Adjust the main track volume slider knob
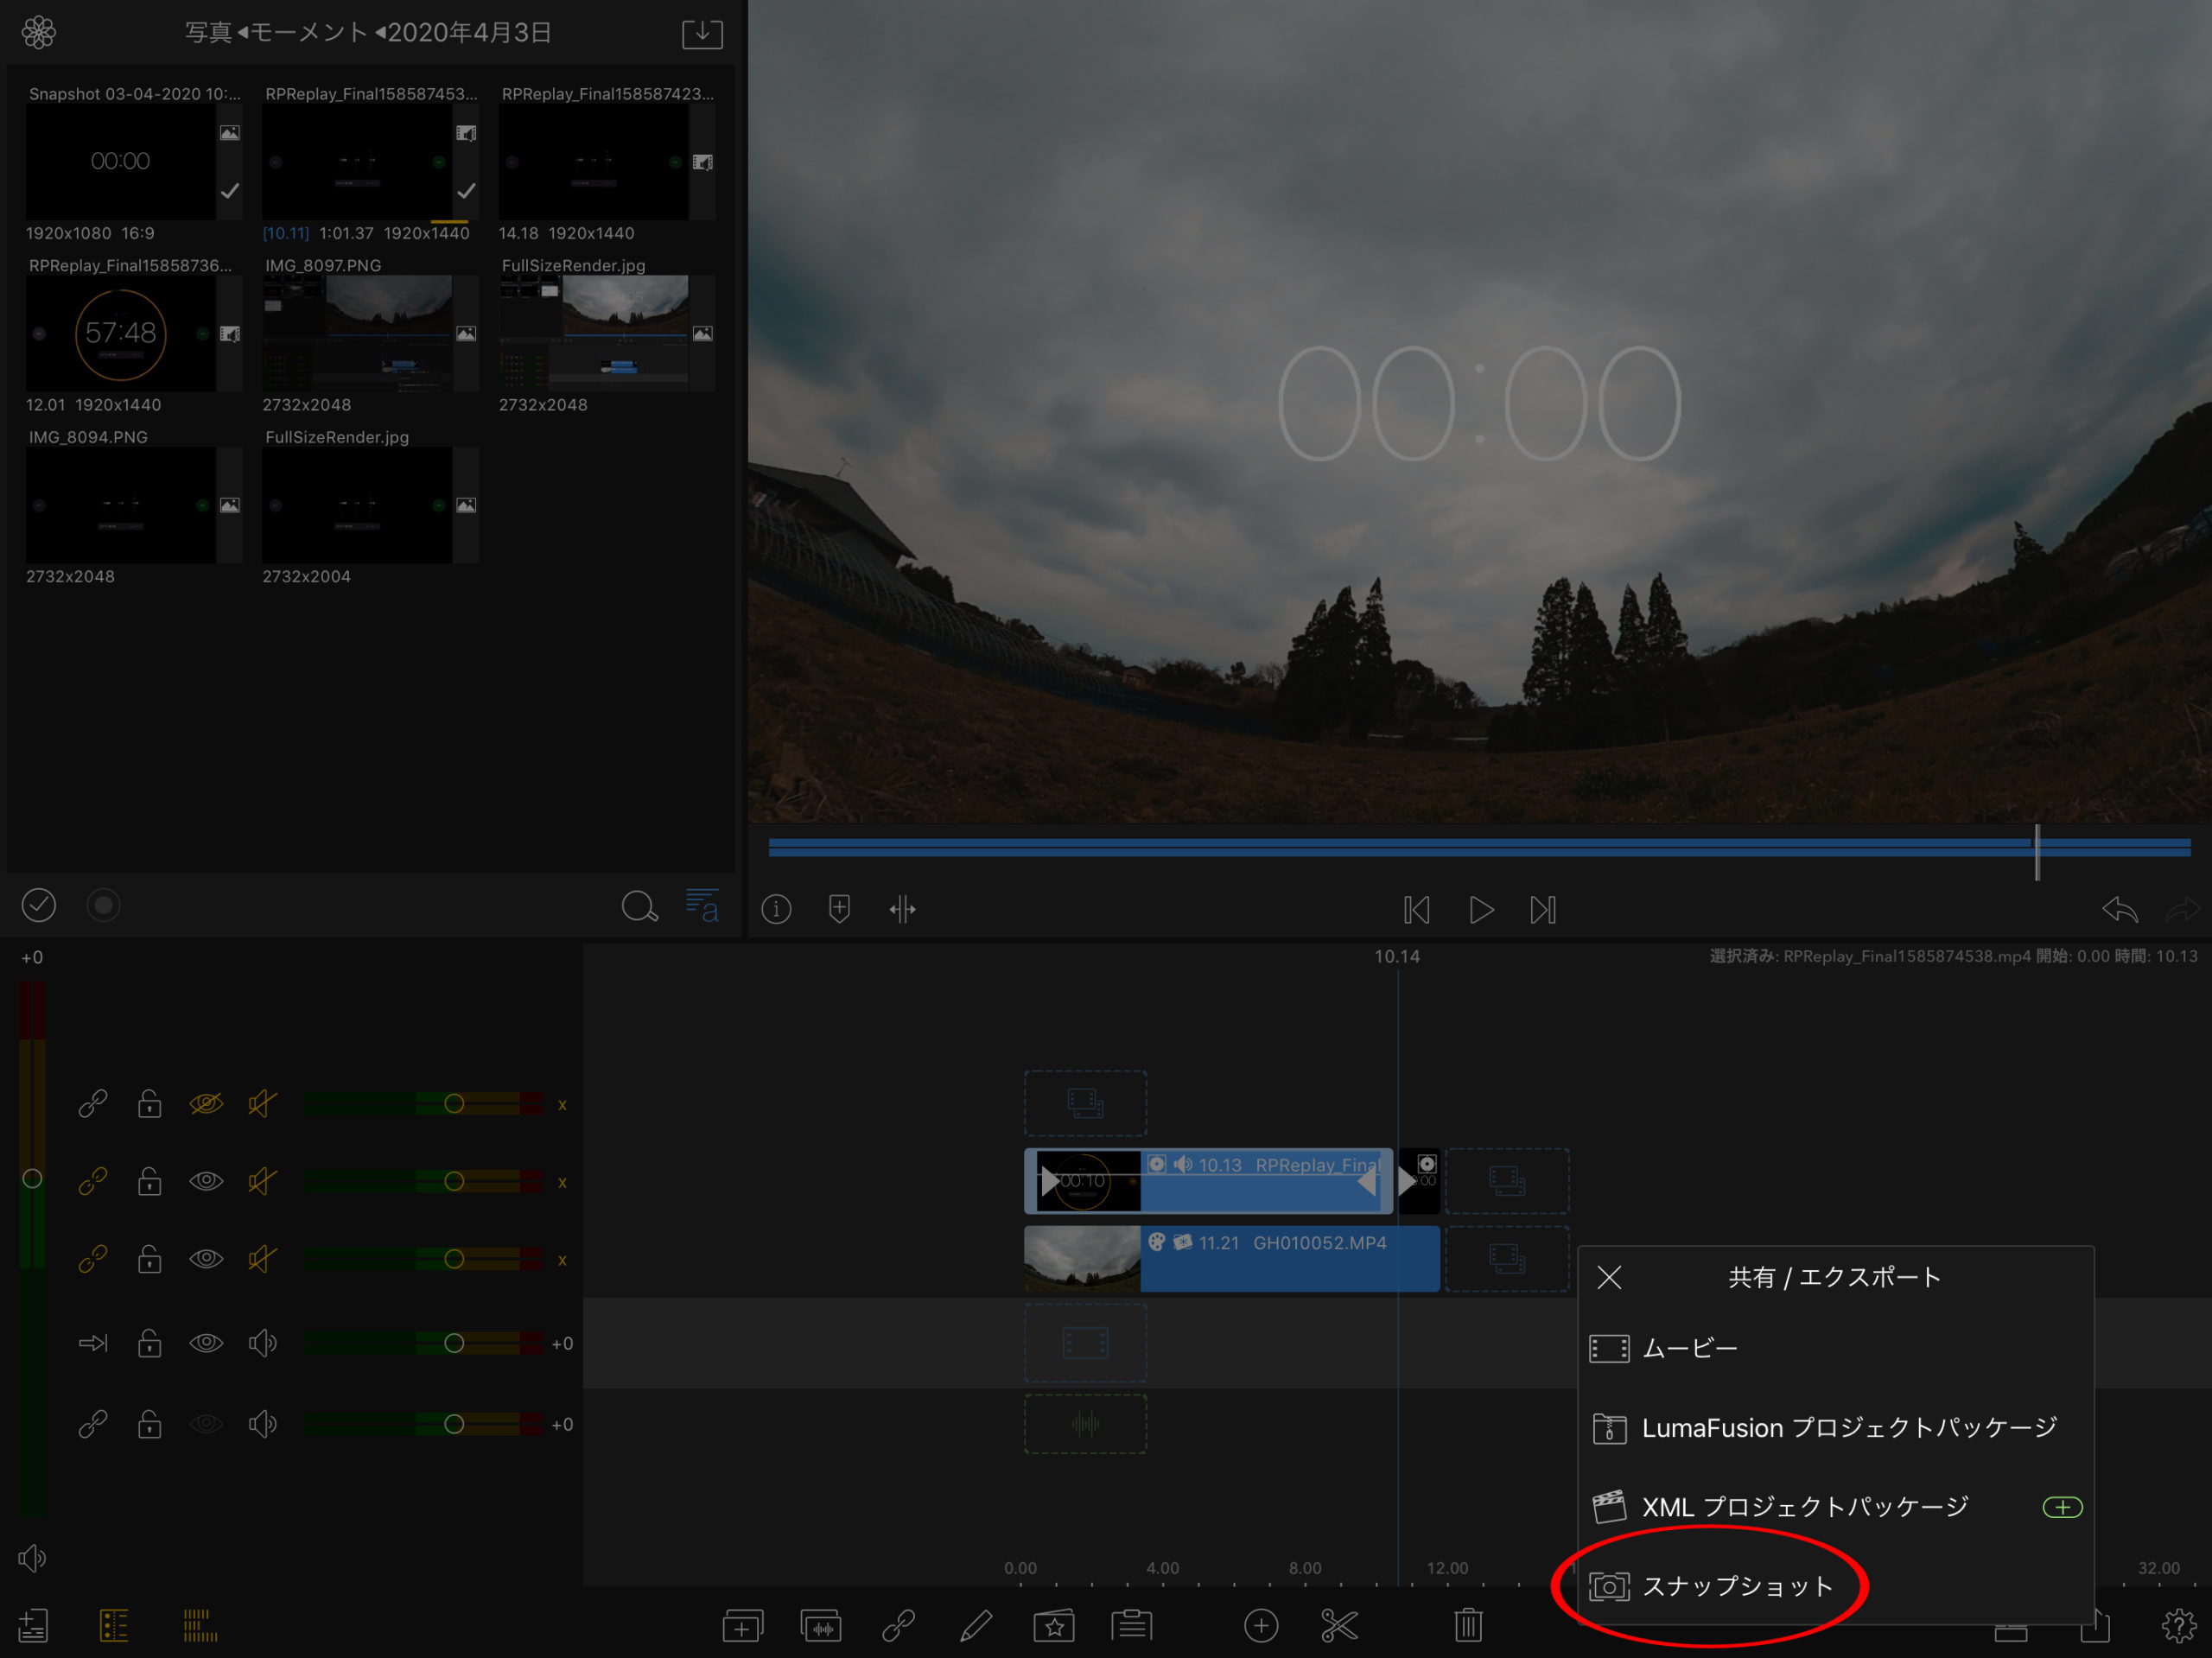Viewport: 2212px width, 1658px height. 454,1343
